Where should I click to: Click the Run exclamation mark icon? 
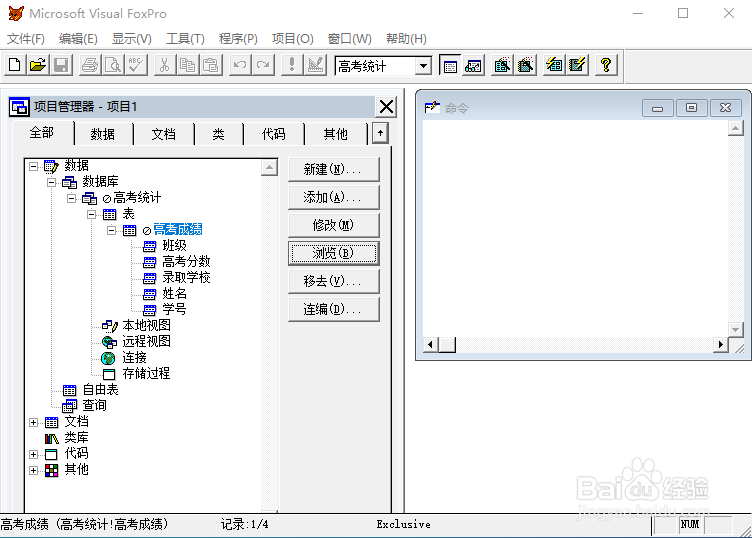tap(292, 65)
